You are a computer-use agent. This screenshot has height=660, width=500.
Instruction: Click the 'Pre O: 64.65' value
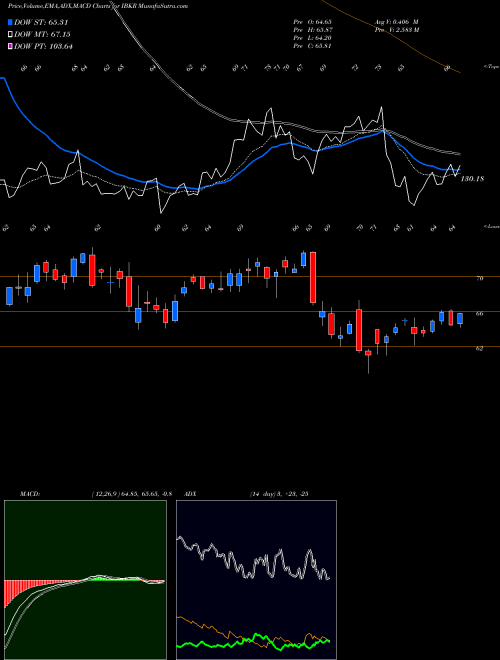click(x=312, y=22)
